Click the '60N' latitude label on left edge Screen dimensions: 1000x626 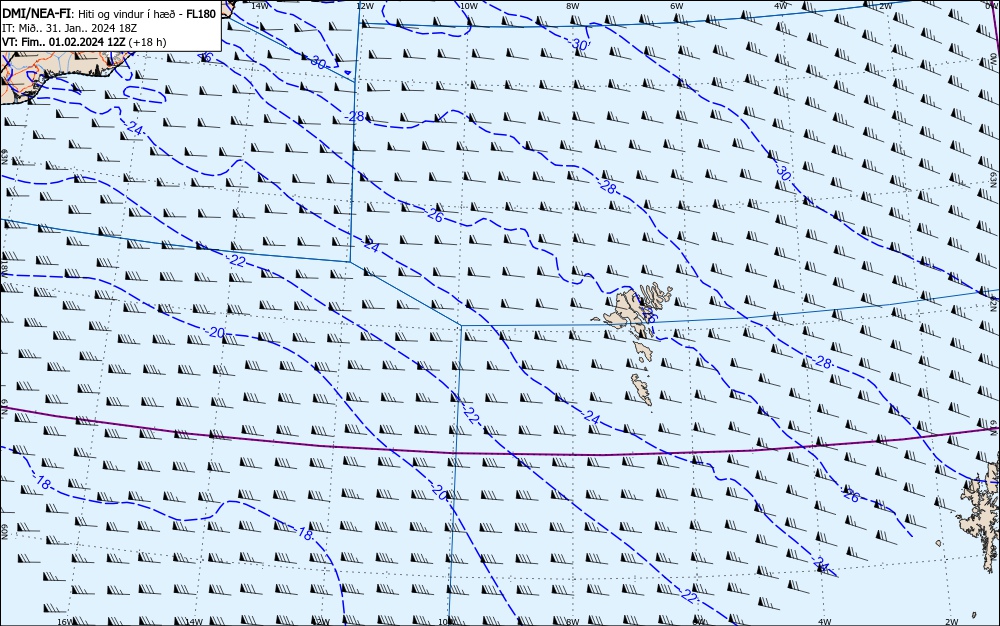point(4,532)
